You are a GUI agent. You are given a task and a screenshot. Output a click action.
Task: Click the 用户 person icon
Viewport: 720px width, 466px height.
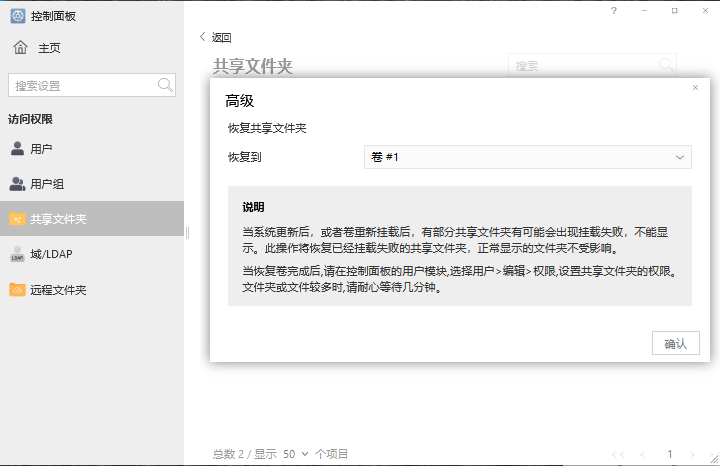coord(17,148)
